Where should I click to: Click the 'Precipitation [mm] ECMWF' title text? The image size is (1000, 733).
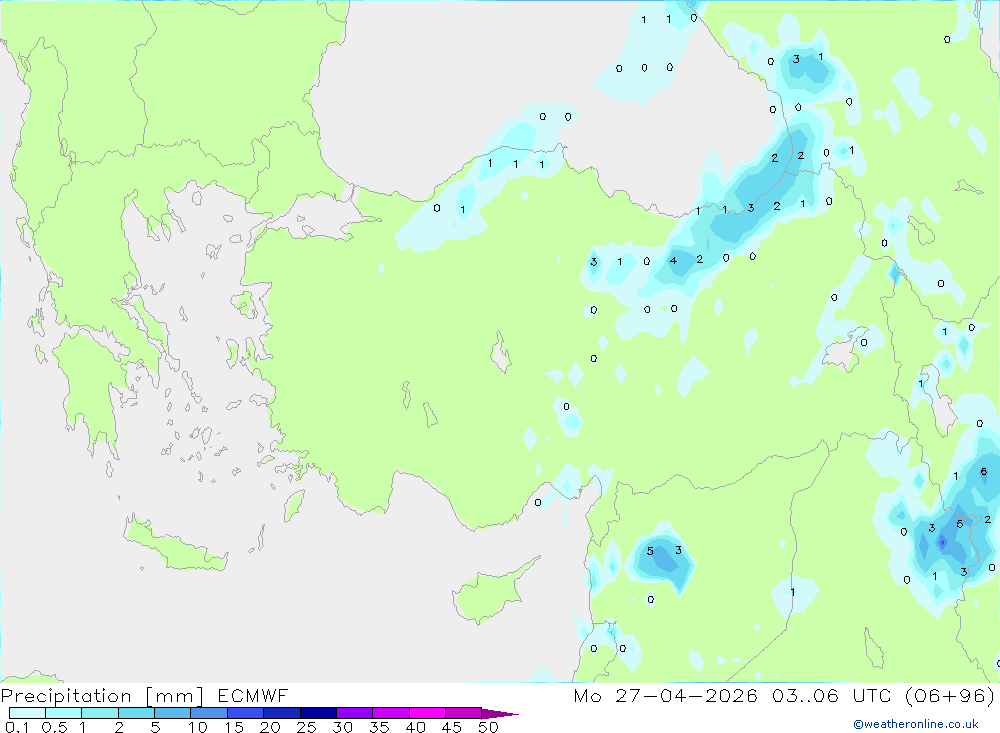point(144,695)
